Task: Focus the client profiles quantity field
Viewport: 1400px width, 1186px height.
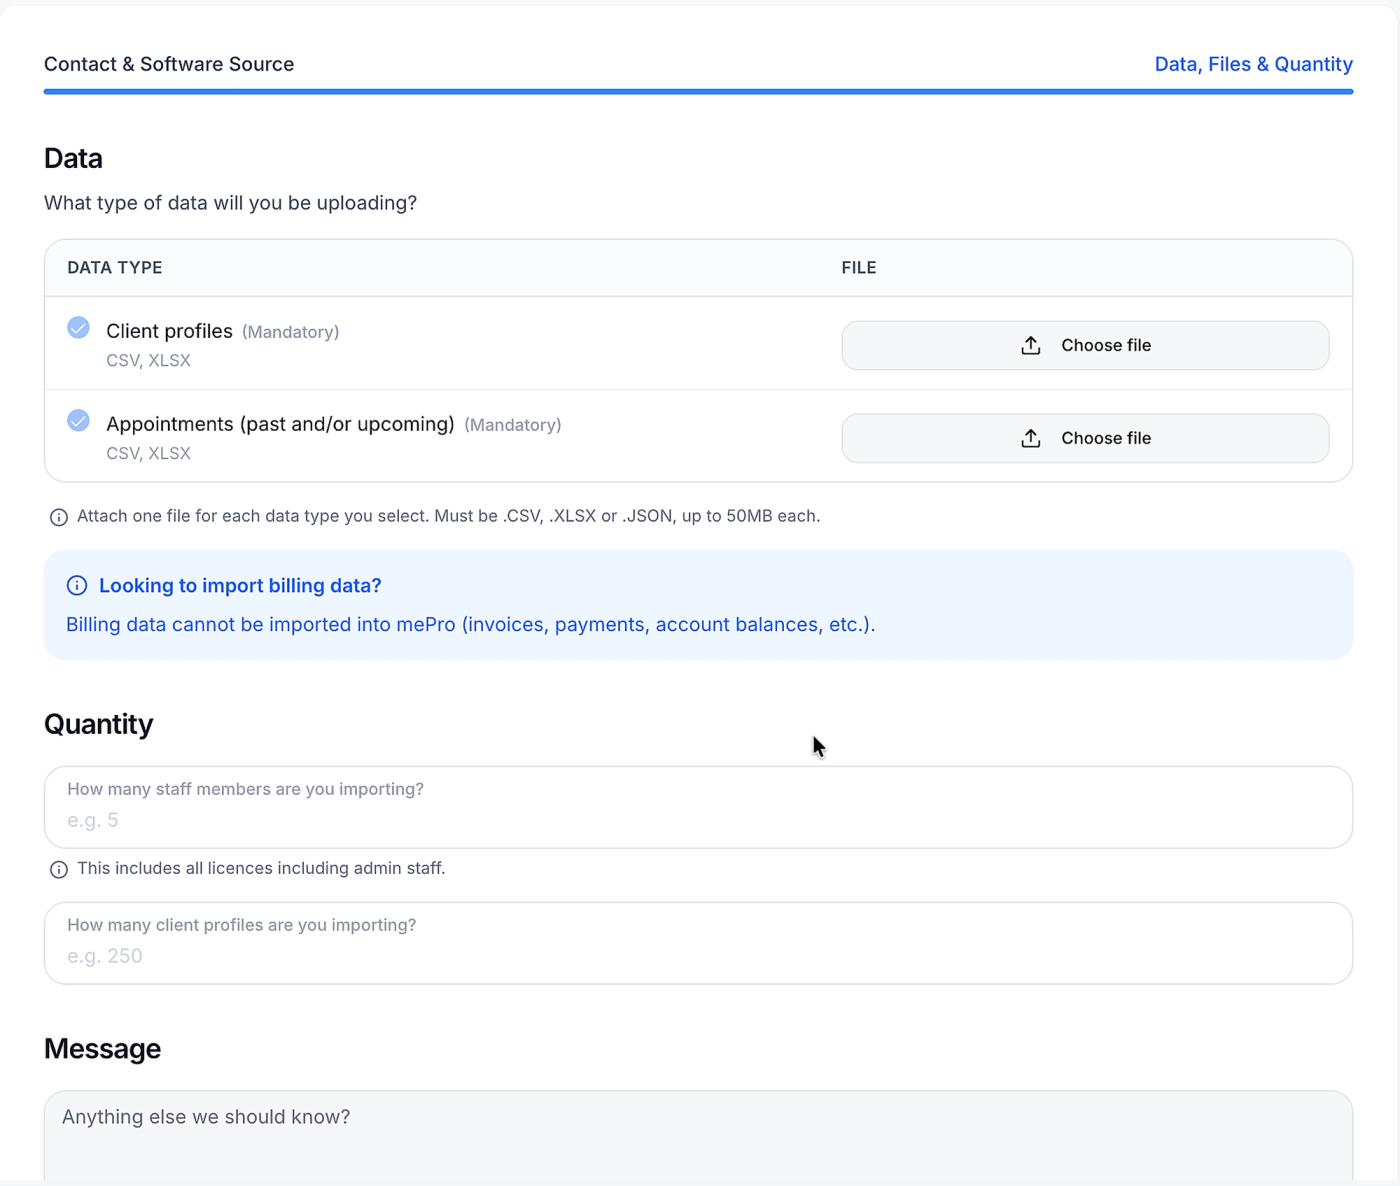Action: click(x=698, y=943)
